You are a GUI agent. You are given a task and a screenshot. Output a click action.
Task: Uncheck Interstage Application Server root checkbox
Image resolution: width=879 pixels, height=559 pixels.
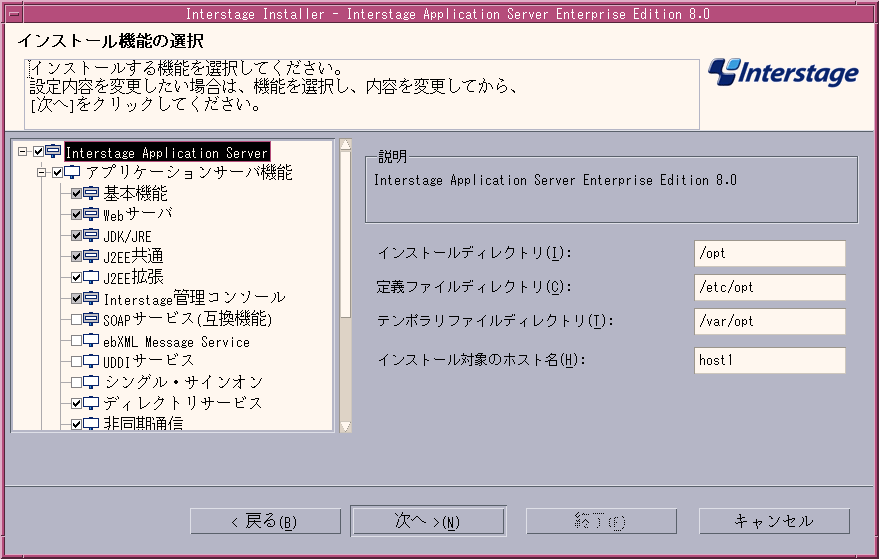(x=38, y=151)
